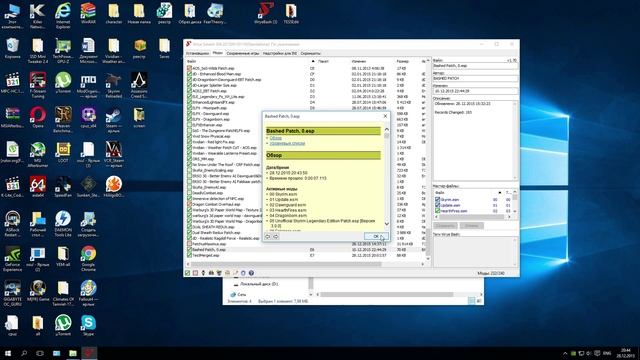Select the Recycle Bin (Корзина) icon
This screenshot has width=640, height=360.
point(12,48)
